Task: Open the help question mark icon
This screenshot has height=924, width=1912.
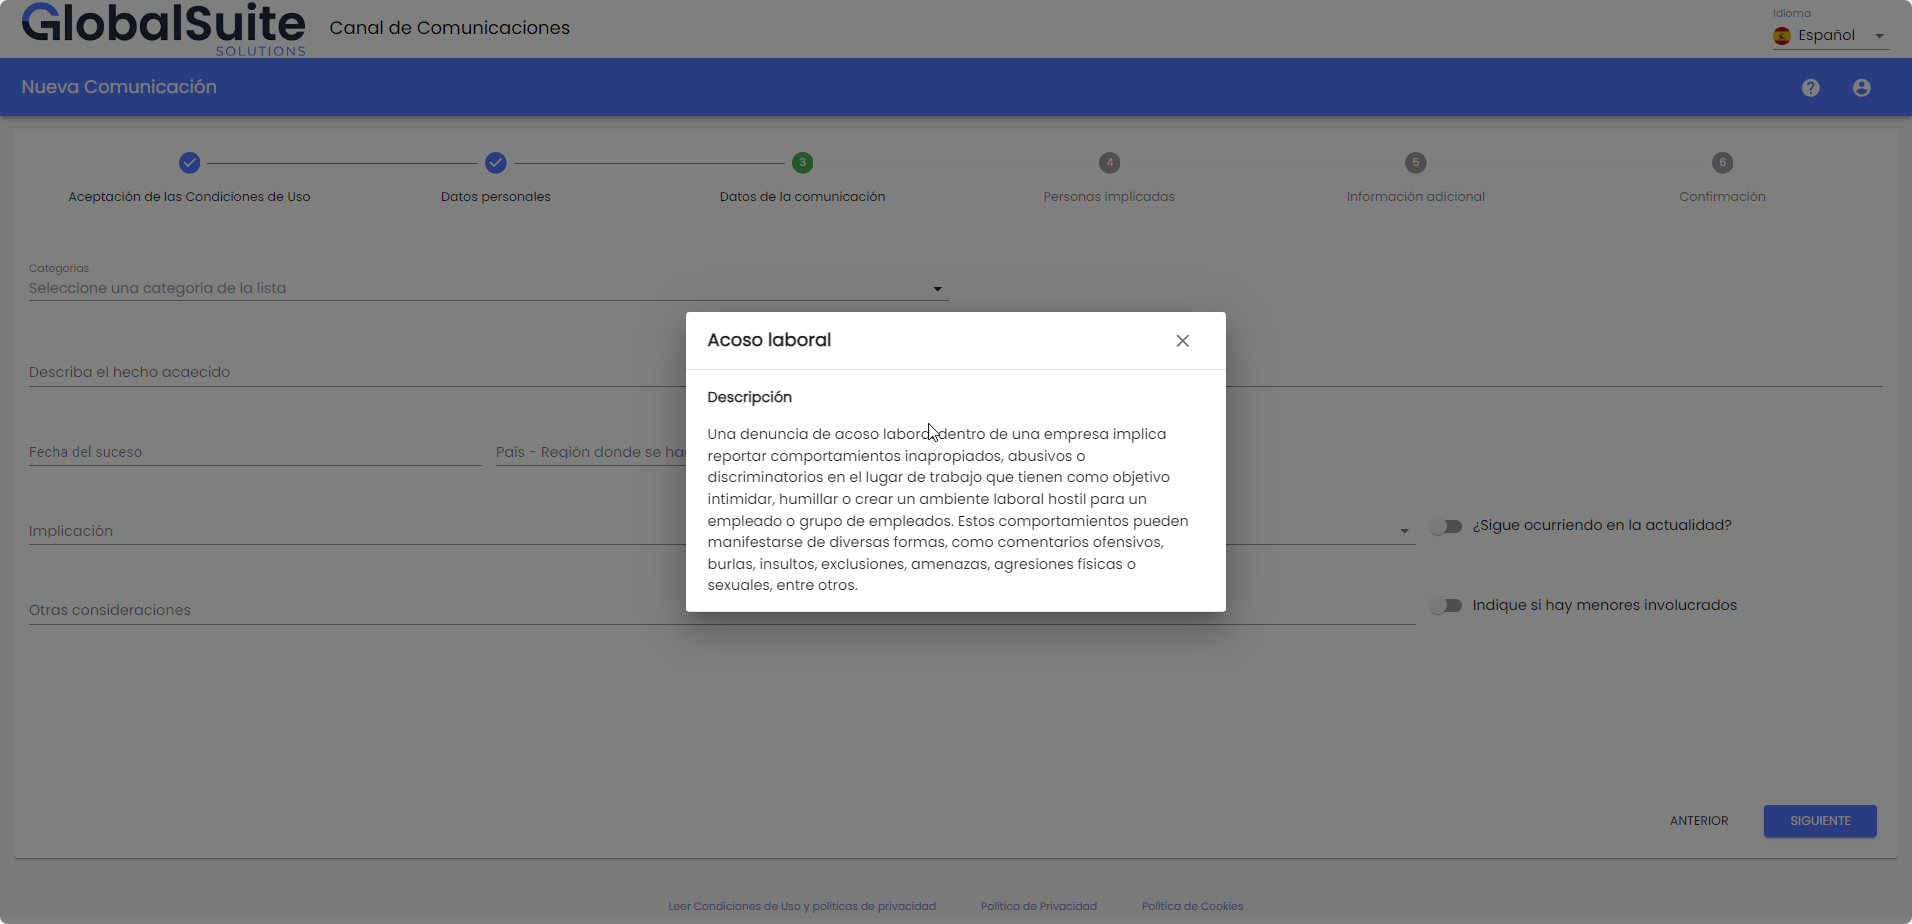Action: pyautogui.click(x=1810, y=88)
